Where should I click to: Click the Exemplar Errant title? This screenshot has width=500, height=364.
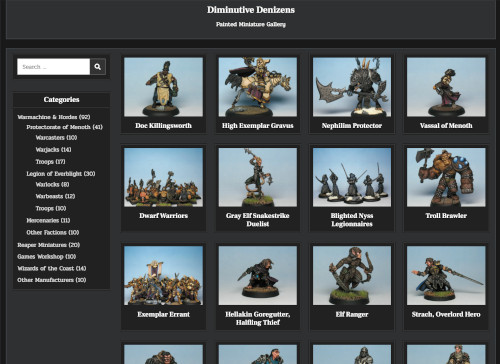163,314
